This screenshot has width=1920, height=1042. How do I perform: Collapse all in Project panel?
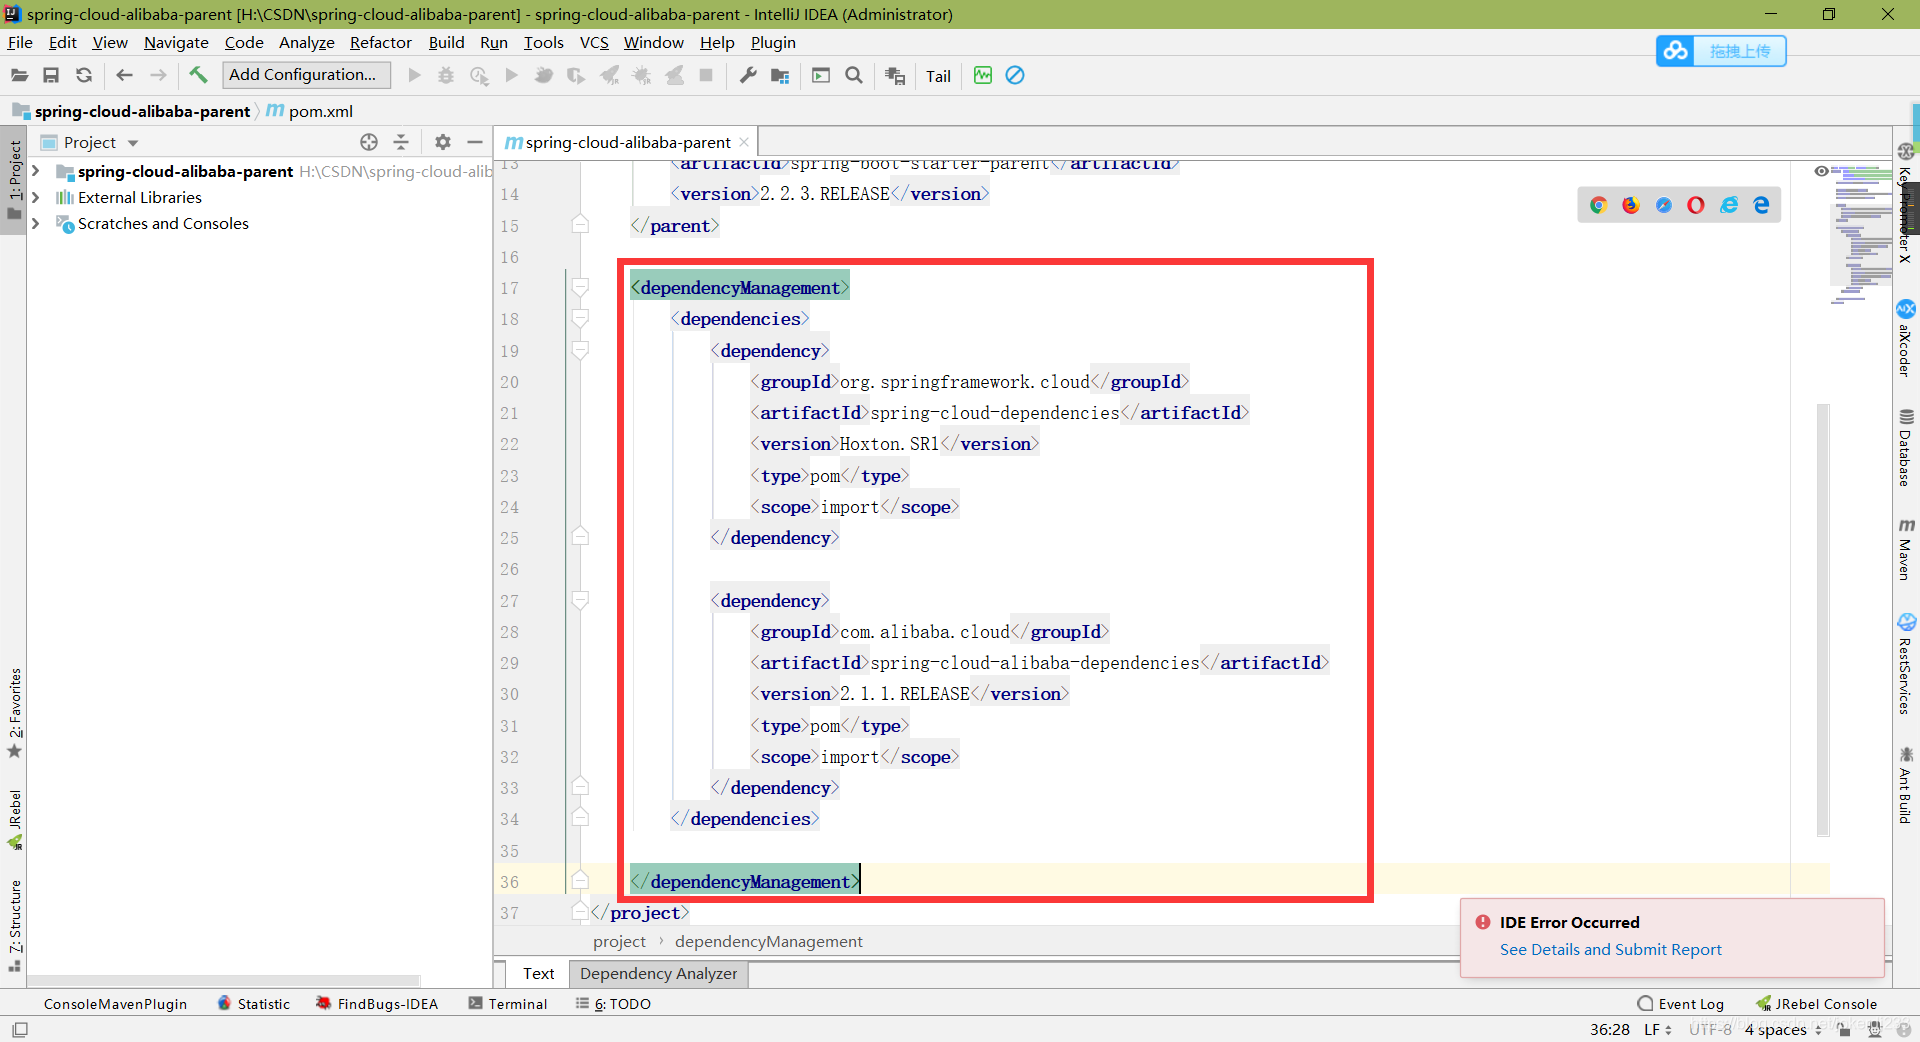401,142
